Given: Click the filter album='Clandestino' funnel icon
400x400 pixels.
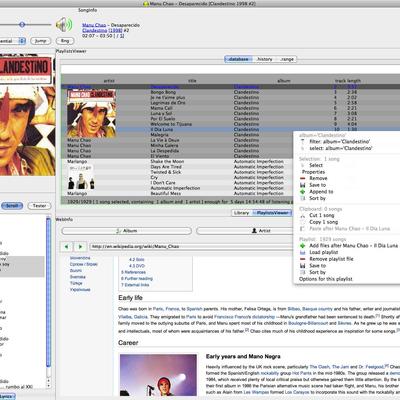Looking at the screenshot, I should coord(303,142).
